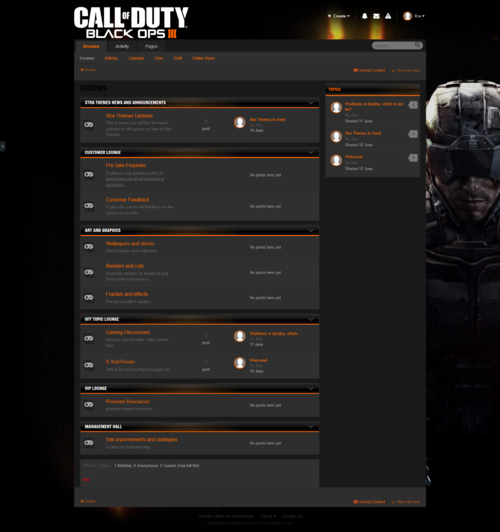Click the Contact Us footer link
Screen dimensions: 500x532
292,516
